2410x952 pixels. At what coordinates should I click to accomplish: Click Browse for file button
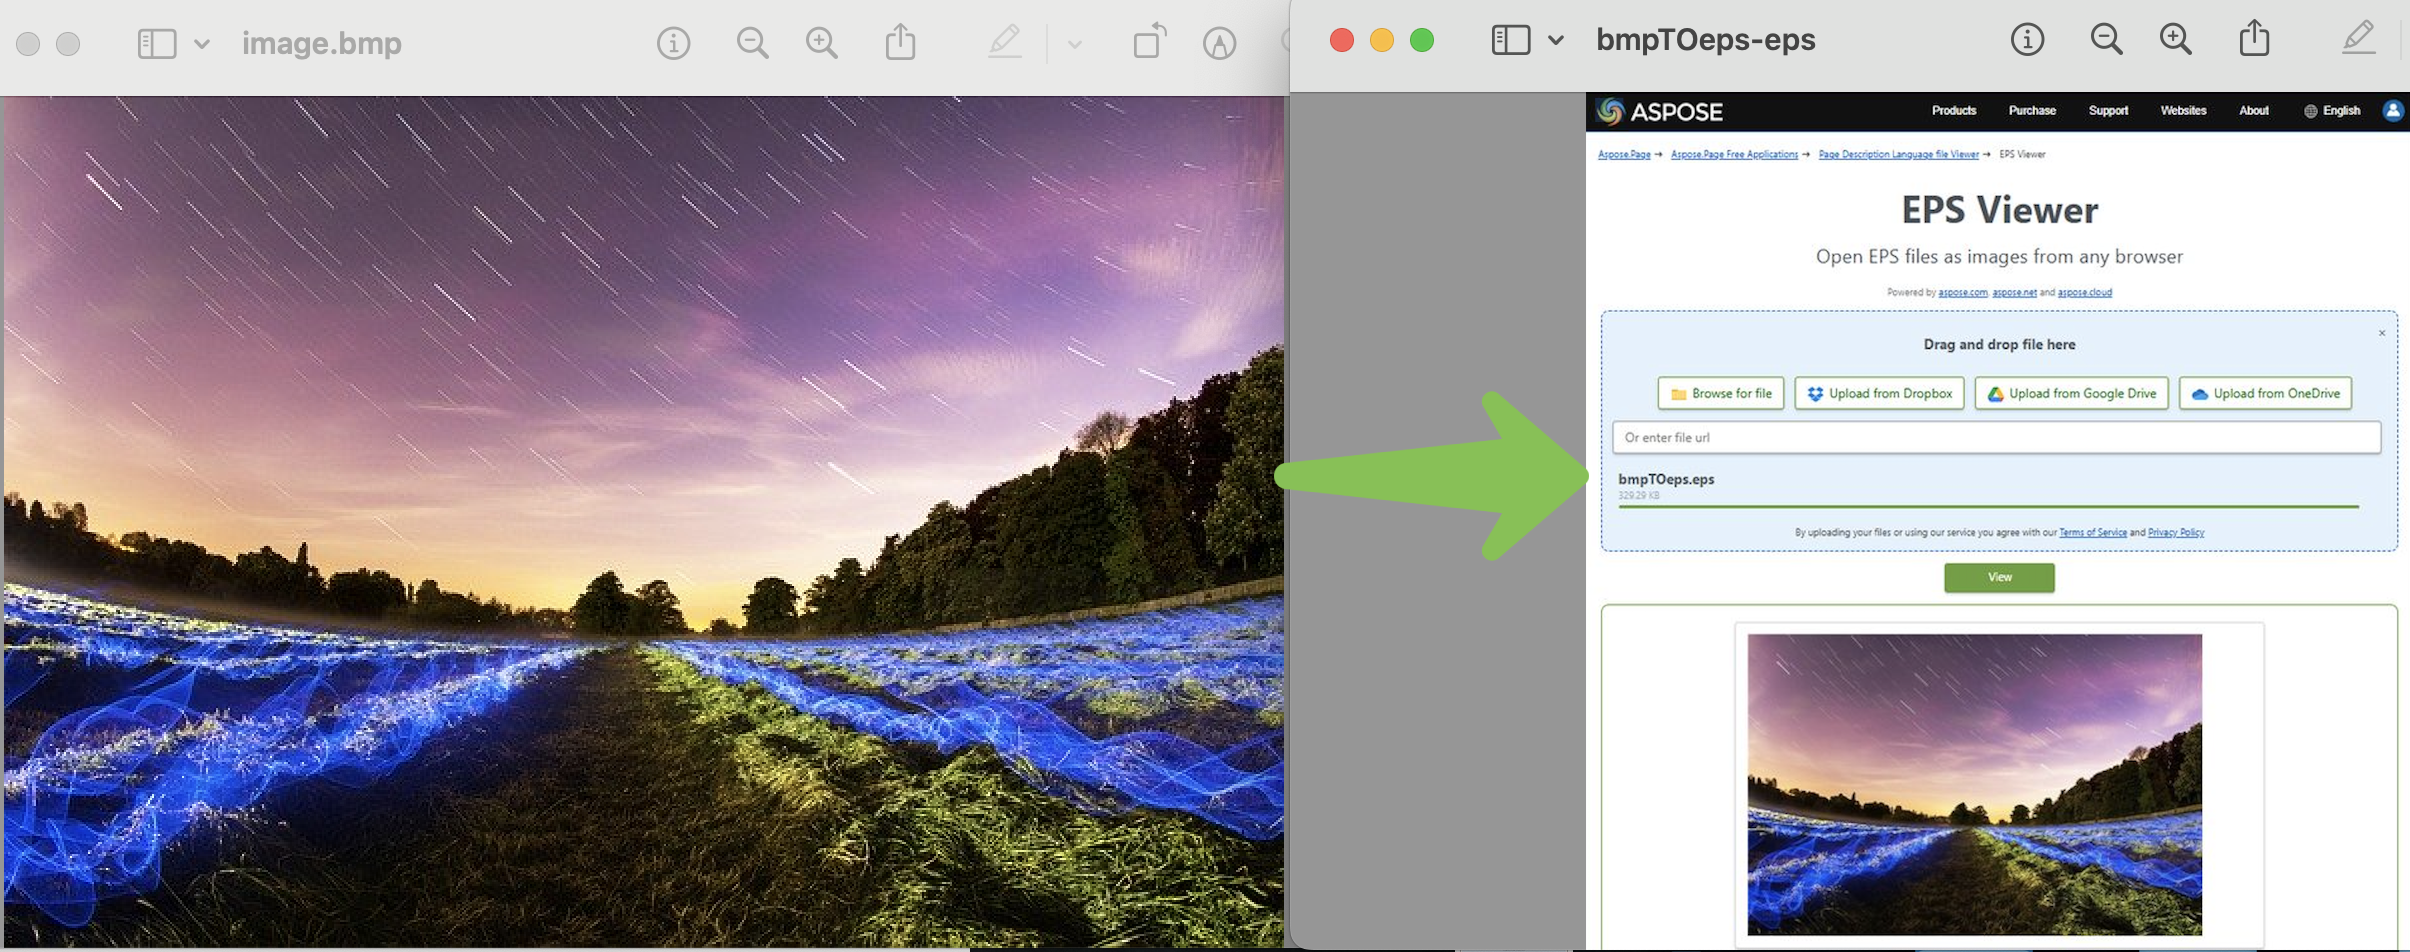(x=1720, y=394)
